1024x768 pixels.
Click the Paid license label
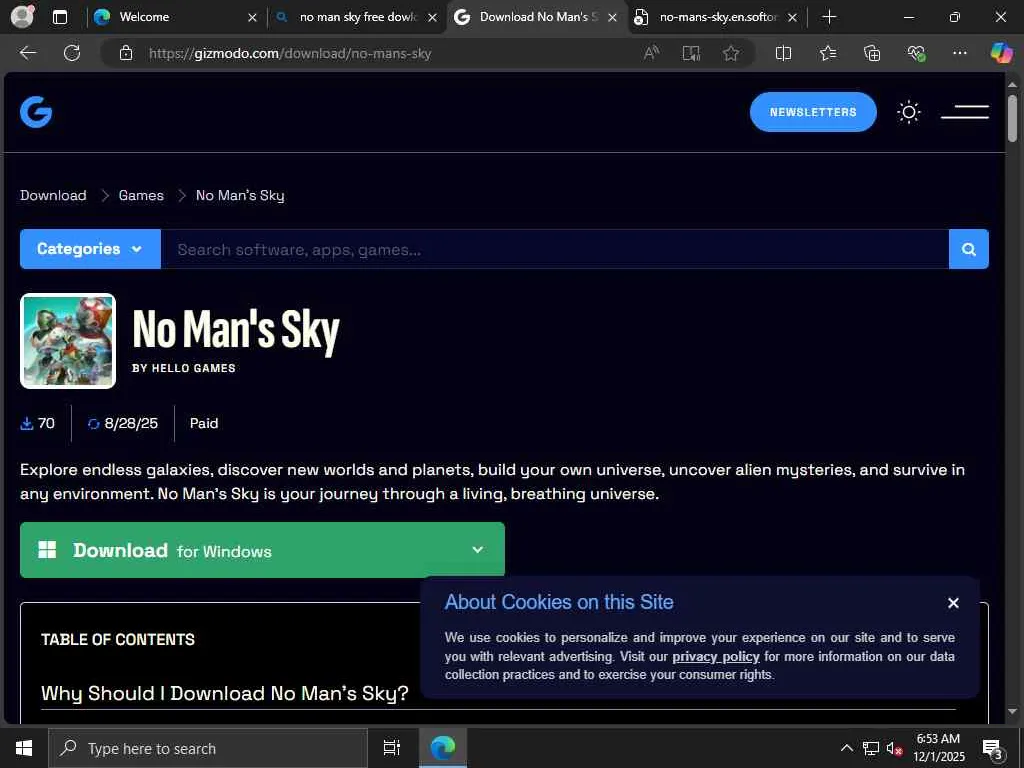click(204, 423)
